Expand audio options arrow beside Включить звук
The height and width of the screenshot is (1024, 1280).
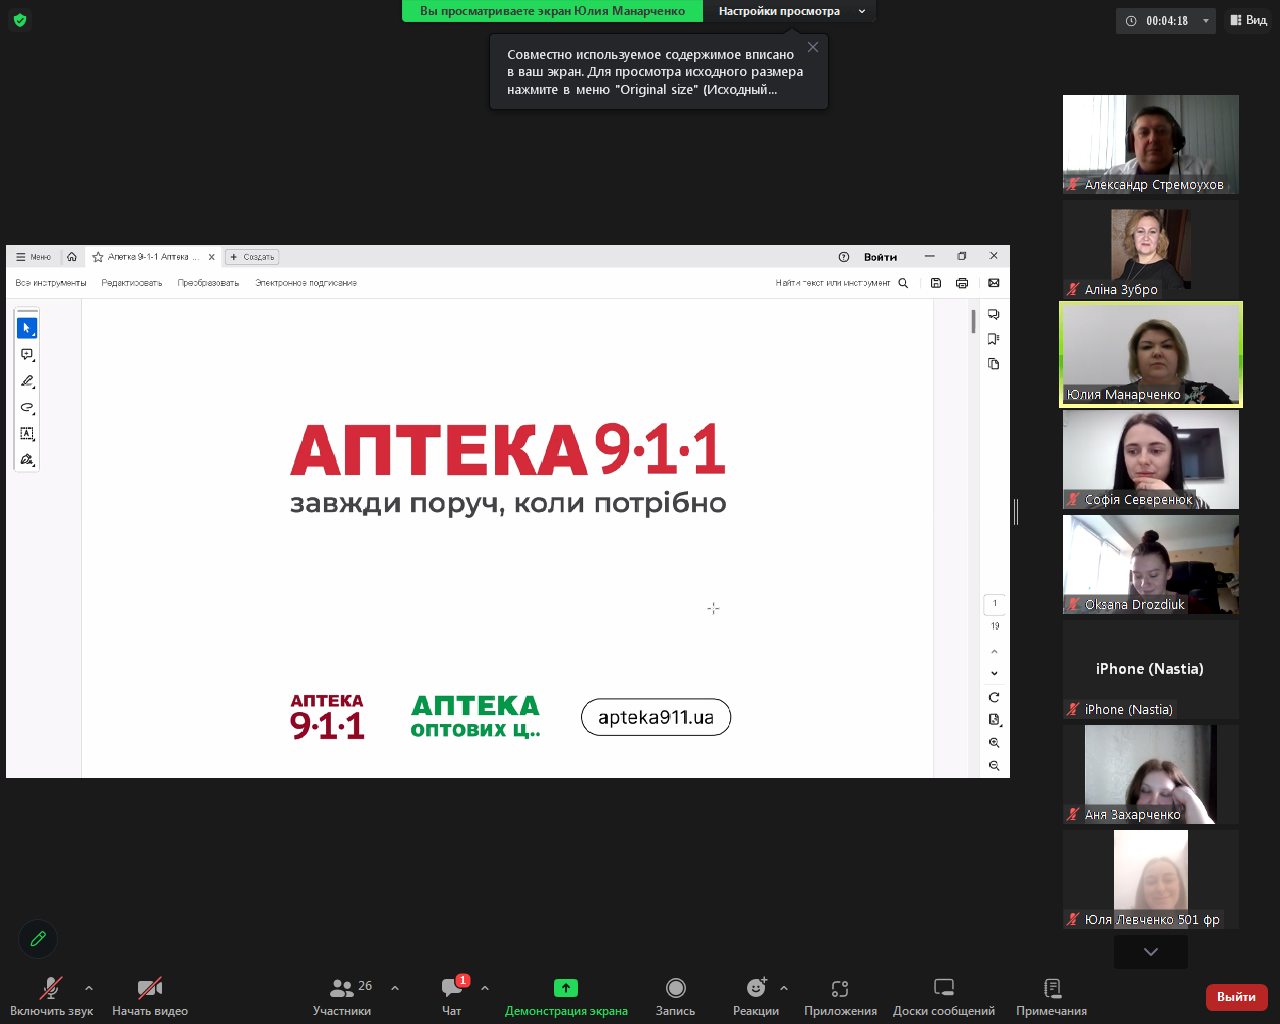point(89,988)
